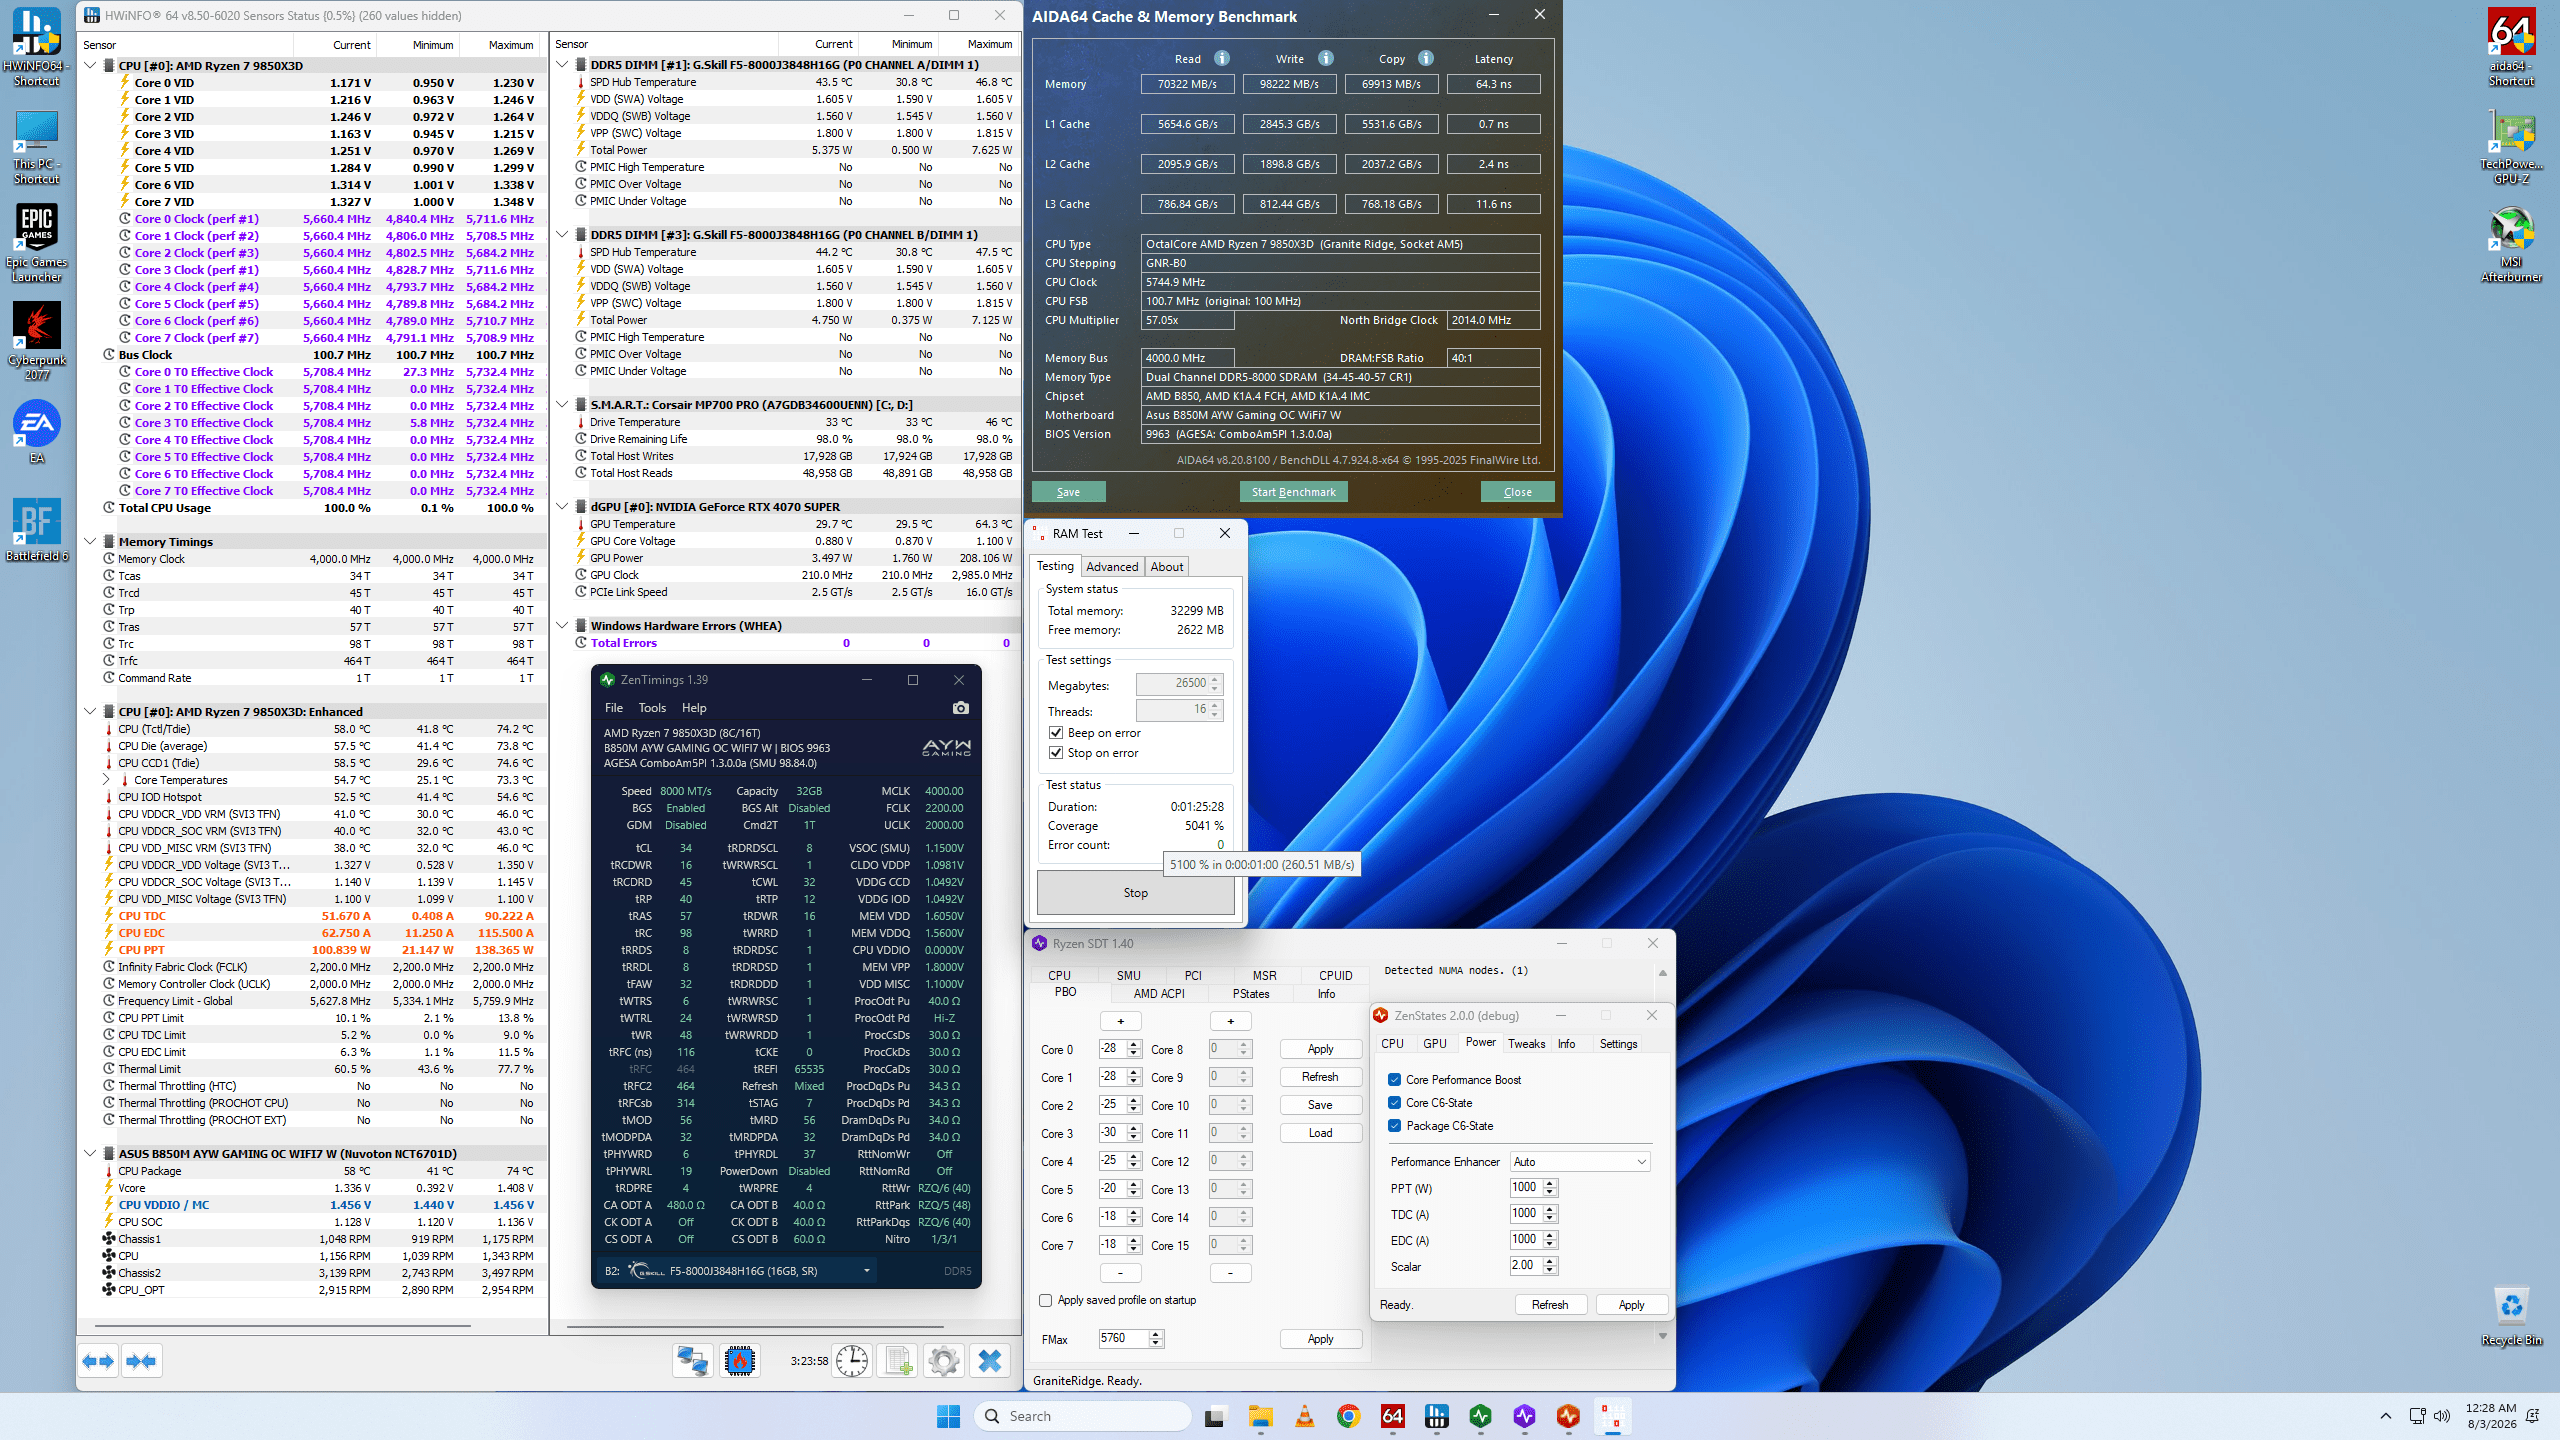Open HWiNFO sensor settings gear icon
This screenshot has width=2560, height=1440.
point(943,1360)
